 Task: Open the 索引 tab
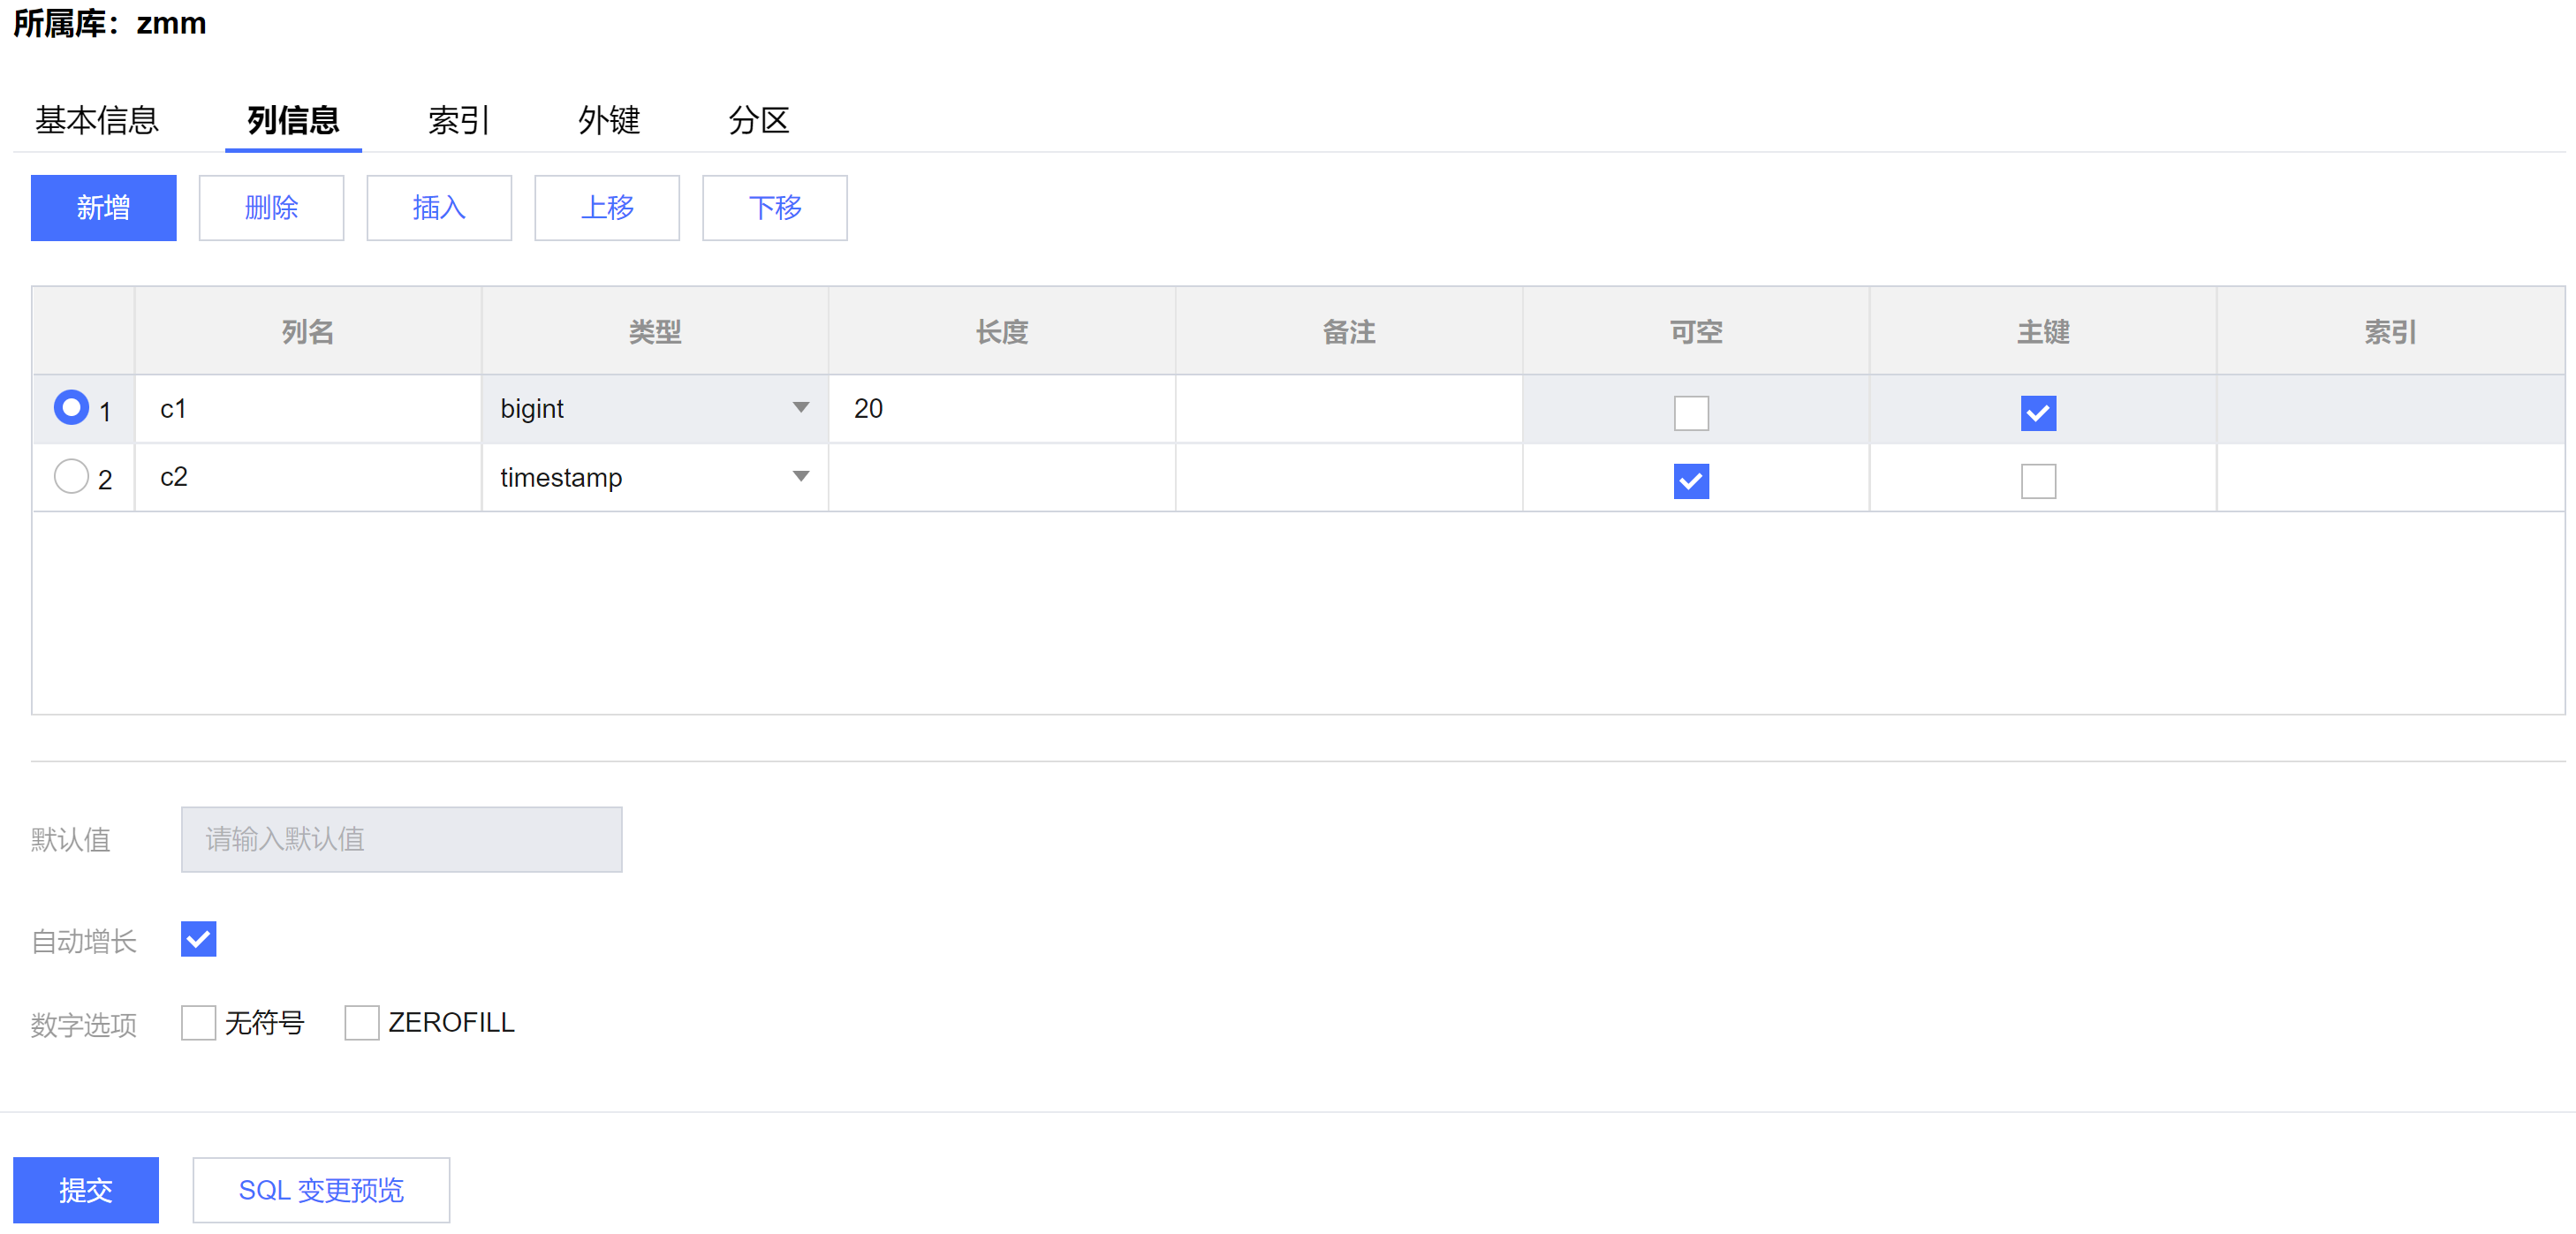(x=458, y=120)
